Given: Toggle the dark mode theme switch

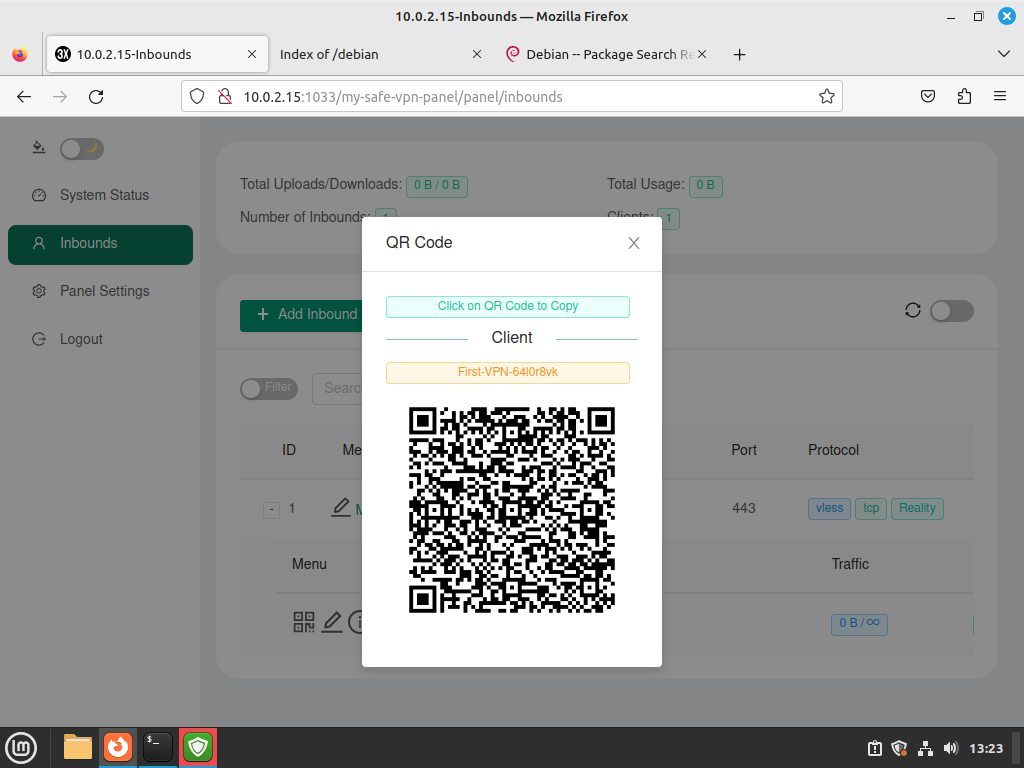Looking at the screenshot, I should tap(82, 149).
